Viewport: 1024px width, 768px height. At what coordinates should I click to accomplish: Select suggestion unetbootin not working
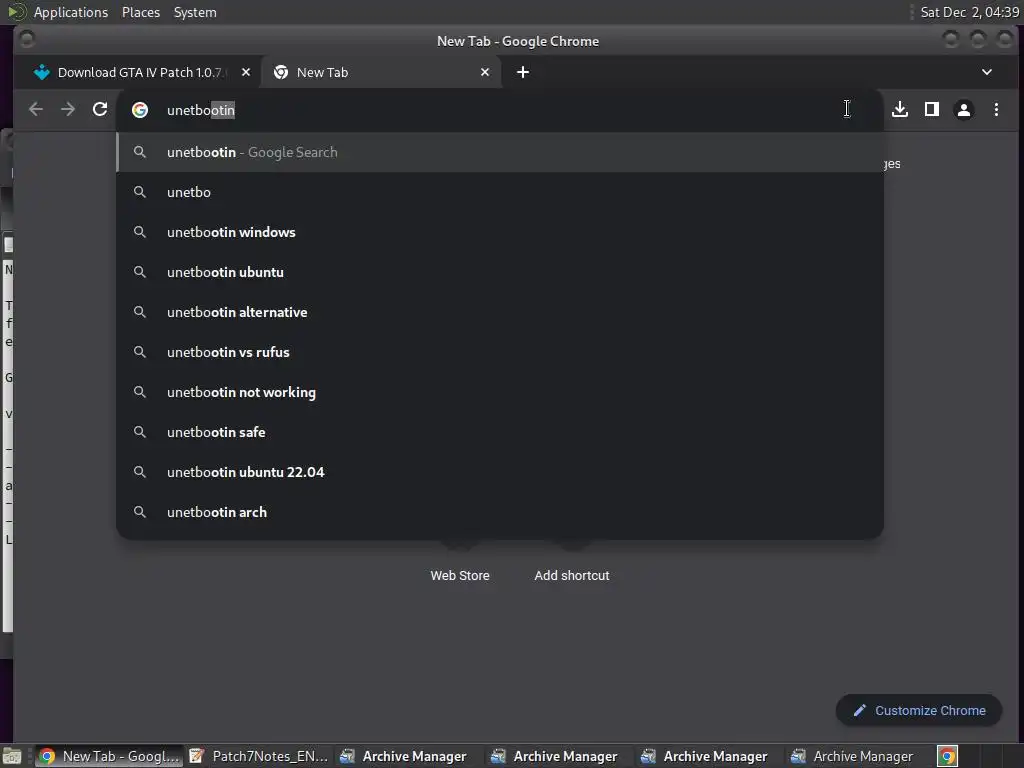click(500, 392)
